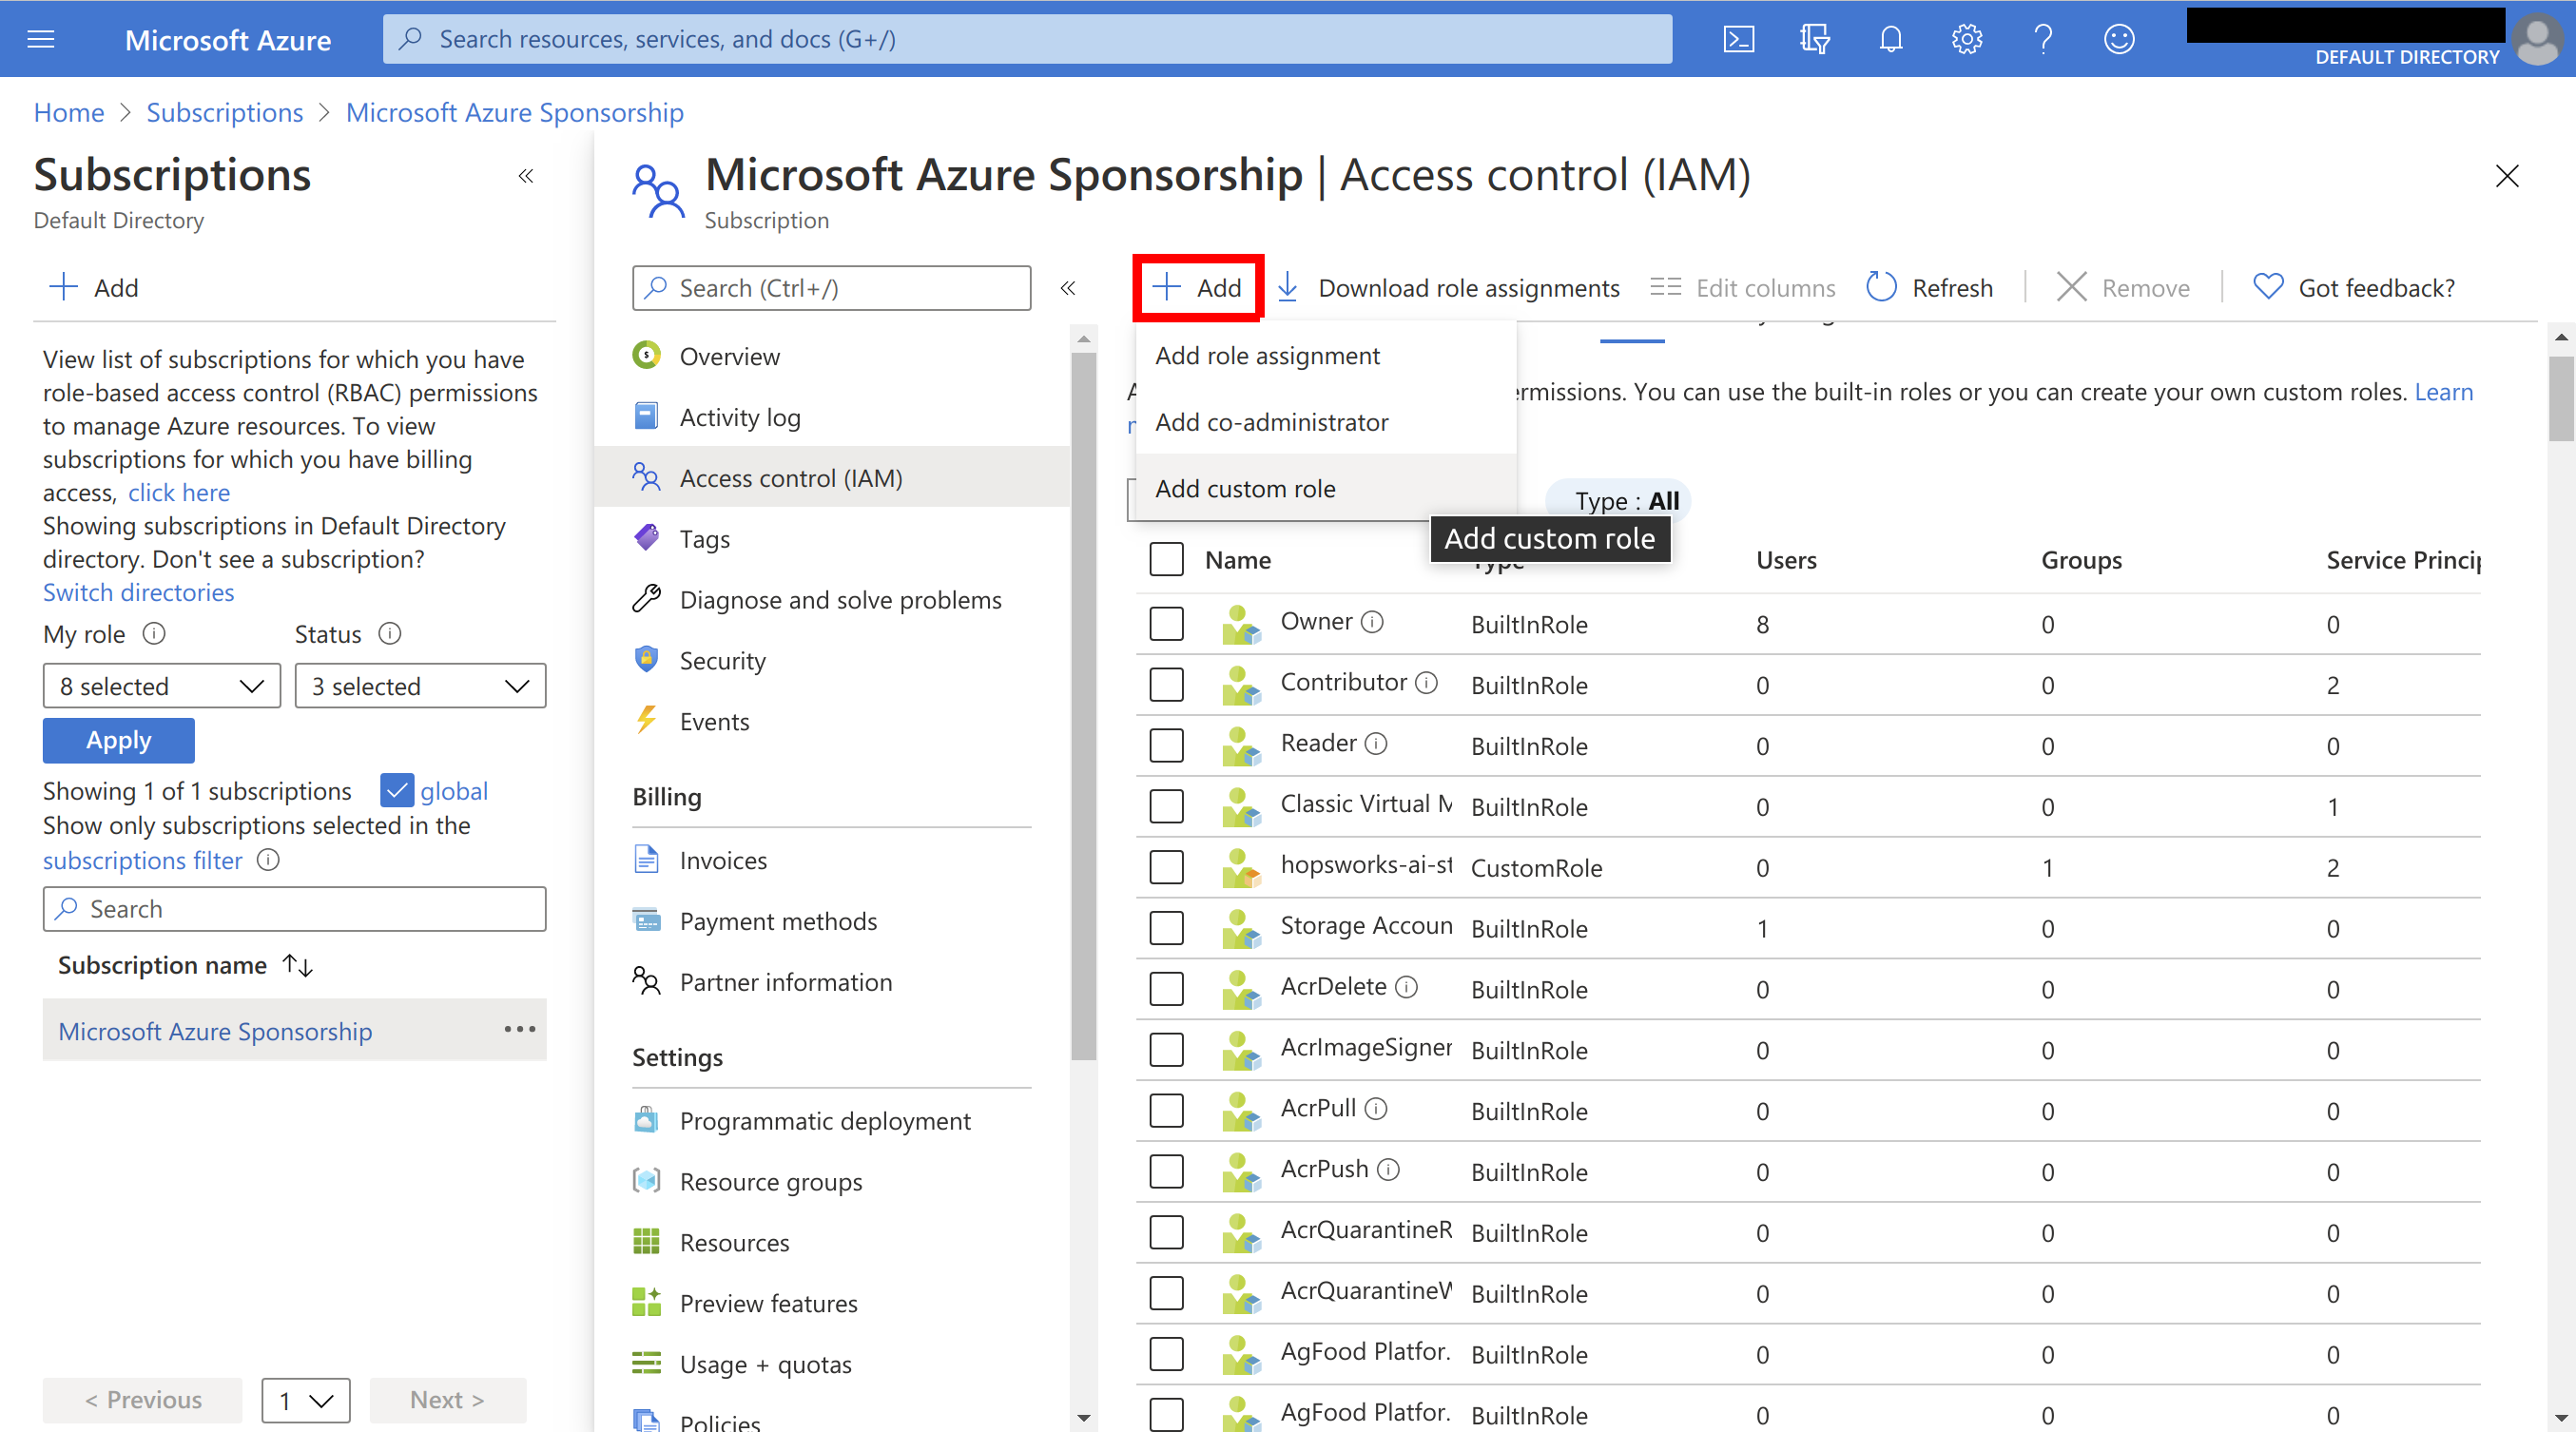2576x1432 pixels.
Task: Click info icon next to Owner role
Action: click(1373, 622)
